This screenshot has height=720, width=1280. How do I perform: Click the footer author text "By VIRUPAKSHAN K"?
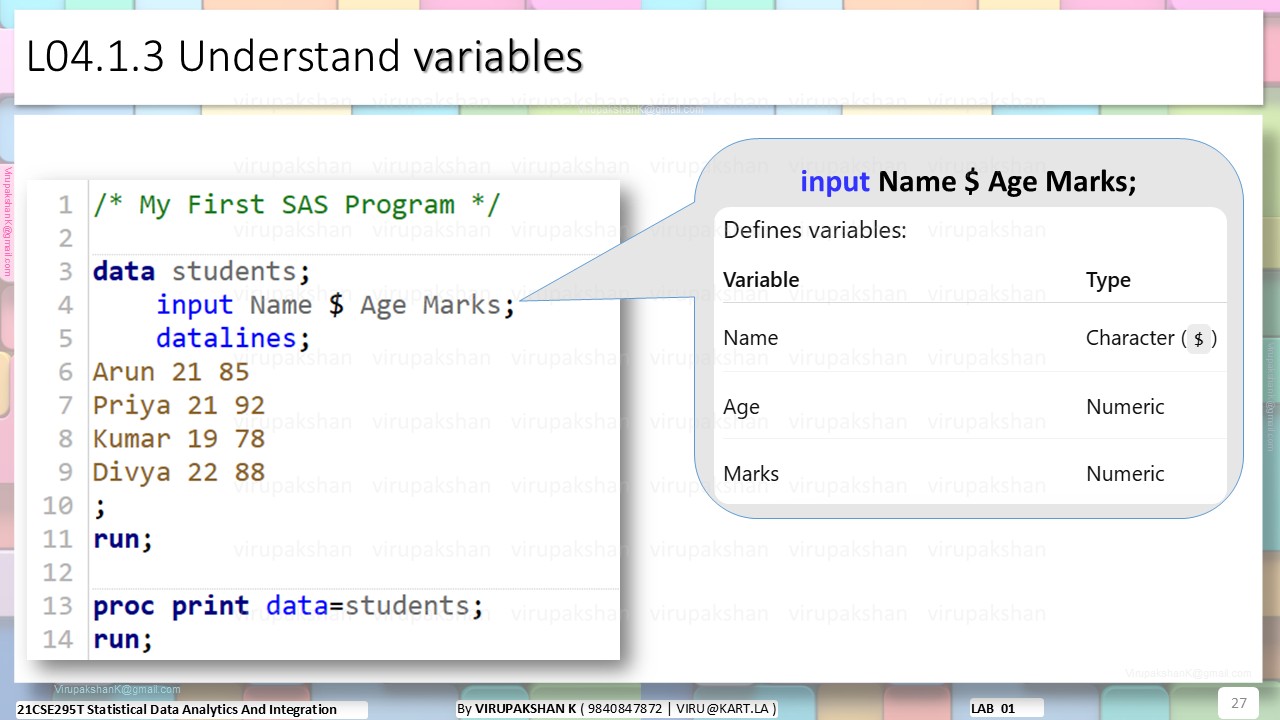click(517, 709)
